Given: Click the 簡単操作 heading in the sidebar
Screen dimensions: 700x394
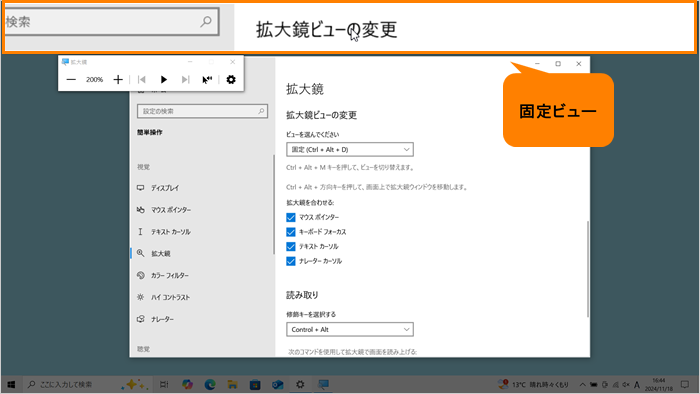Looking at the screenshot, I should (x=150, y=133).
